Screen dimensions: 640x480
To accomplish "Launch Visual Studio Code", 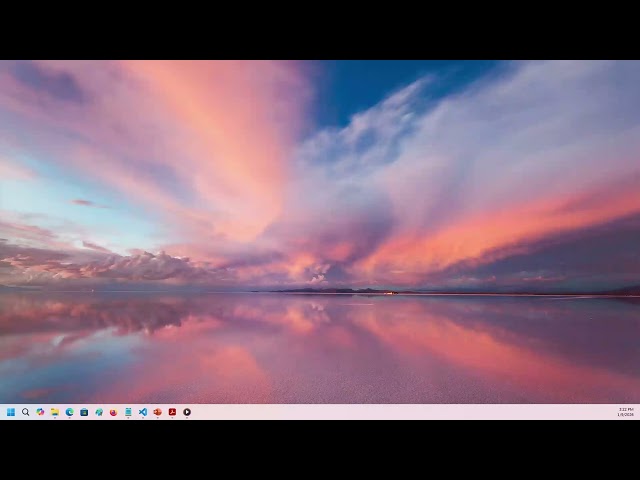I will (x=143, y=412).
